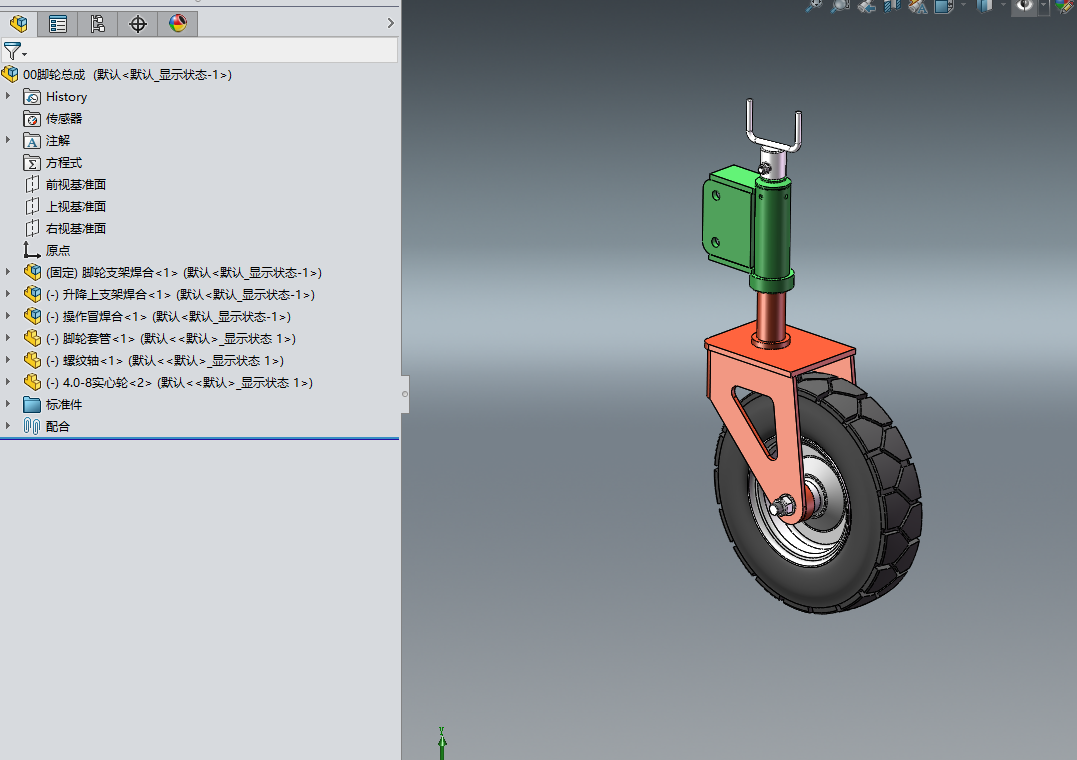Click the 操作冒焊合<1> assembly icon
This screenshot has width=1077, height=760.
(32, 316)
